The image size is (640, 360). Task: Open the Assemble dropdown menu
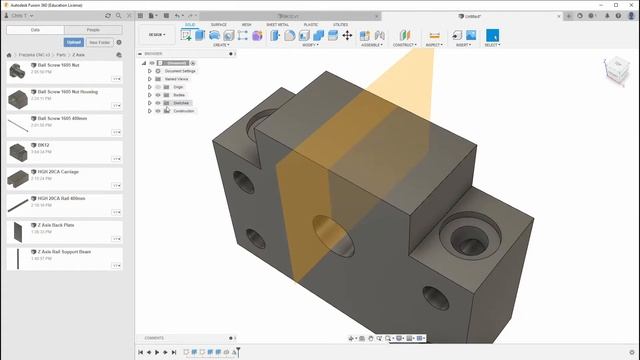click(372, 45)
